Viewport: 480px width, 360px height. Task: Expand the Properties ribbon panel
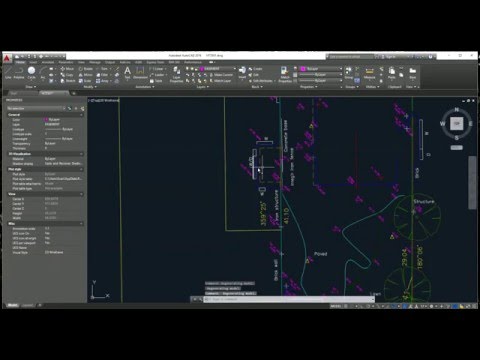click(x=309, y=87)
